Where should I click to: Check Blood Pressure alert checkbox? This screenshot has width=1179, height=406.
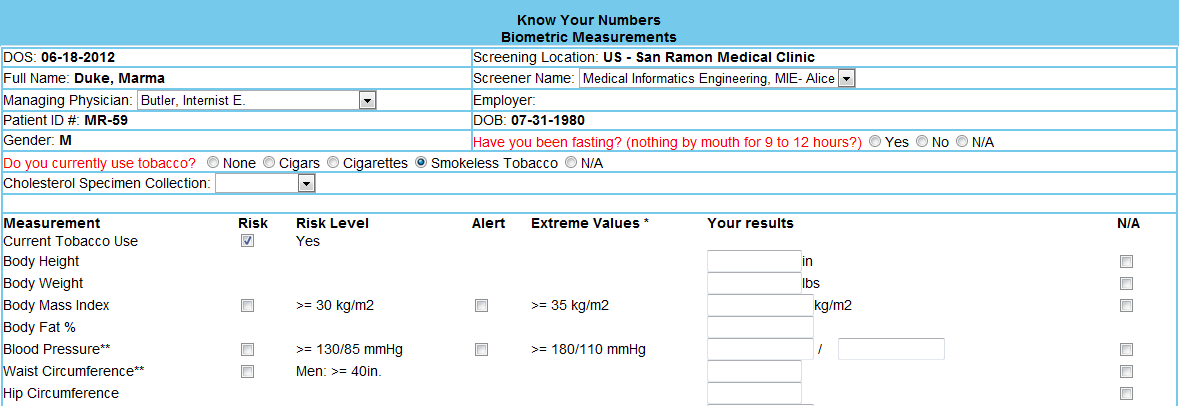[481, 350]
